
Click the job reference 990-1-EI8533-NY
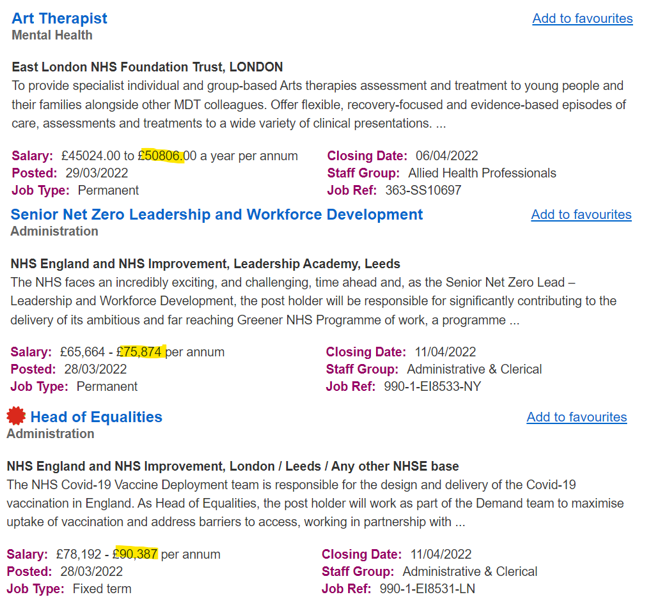[x=432, y=386]
